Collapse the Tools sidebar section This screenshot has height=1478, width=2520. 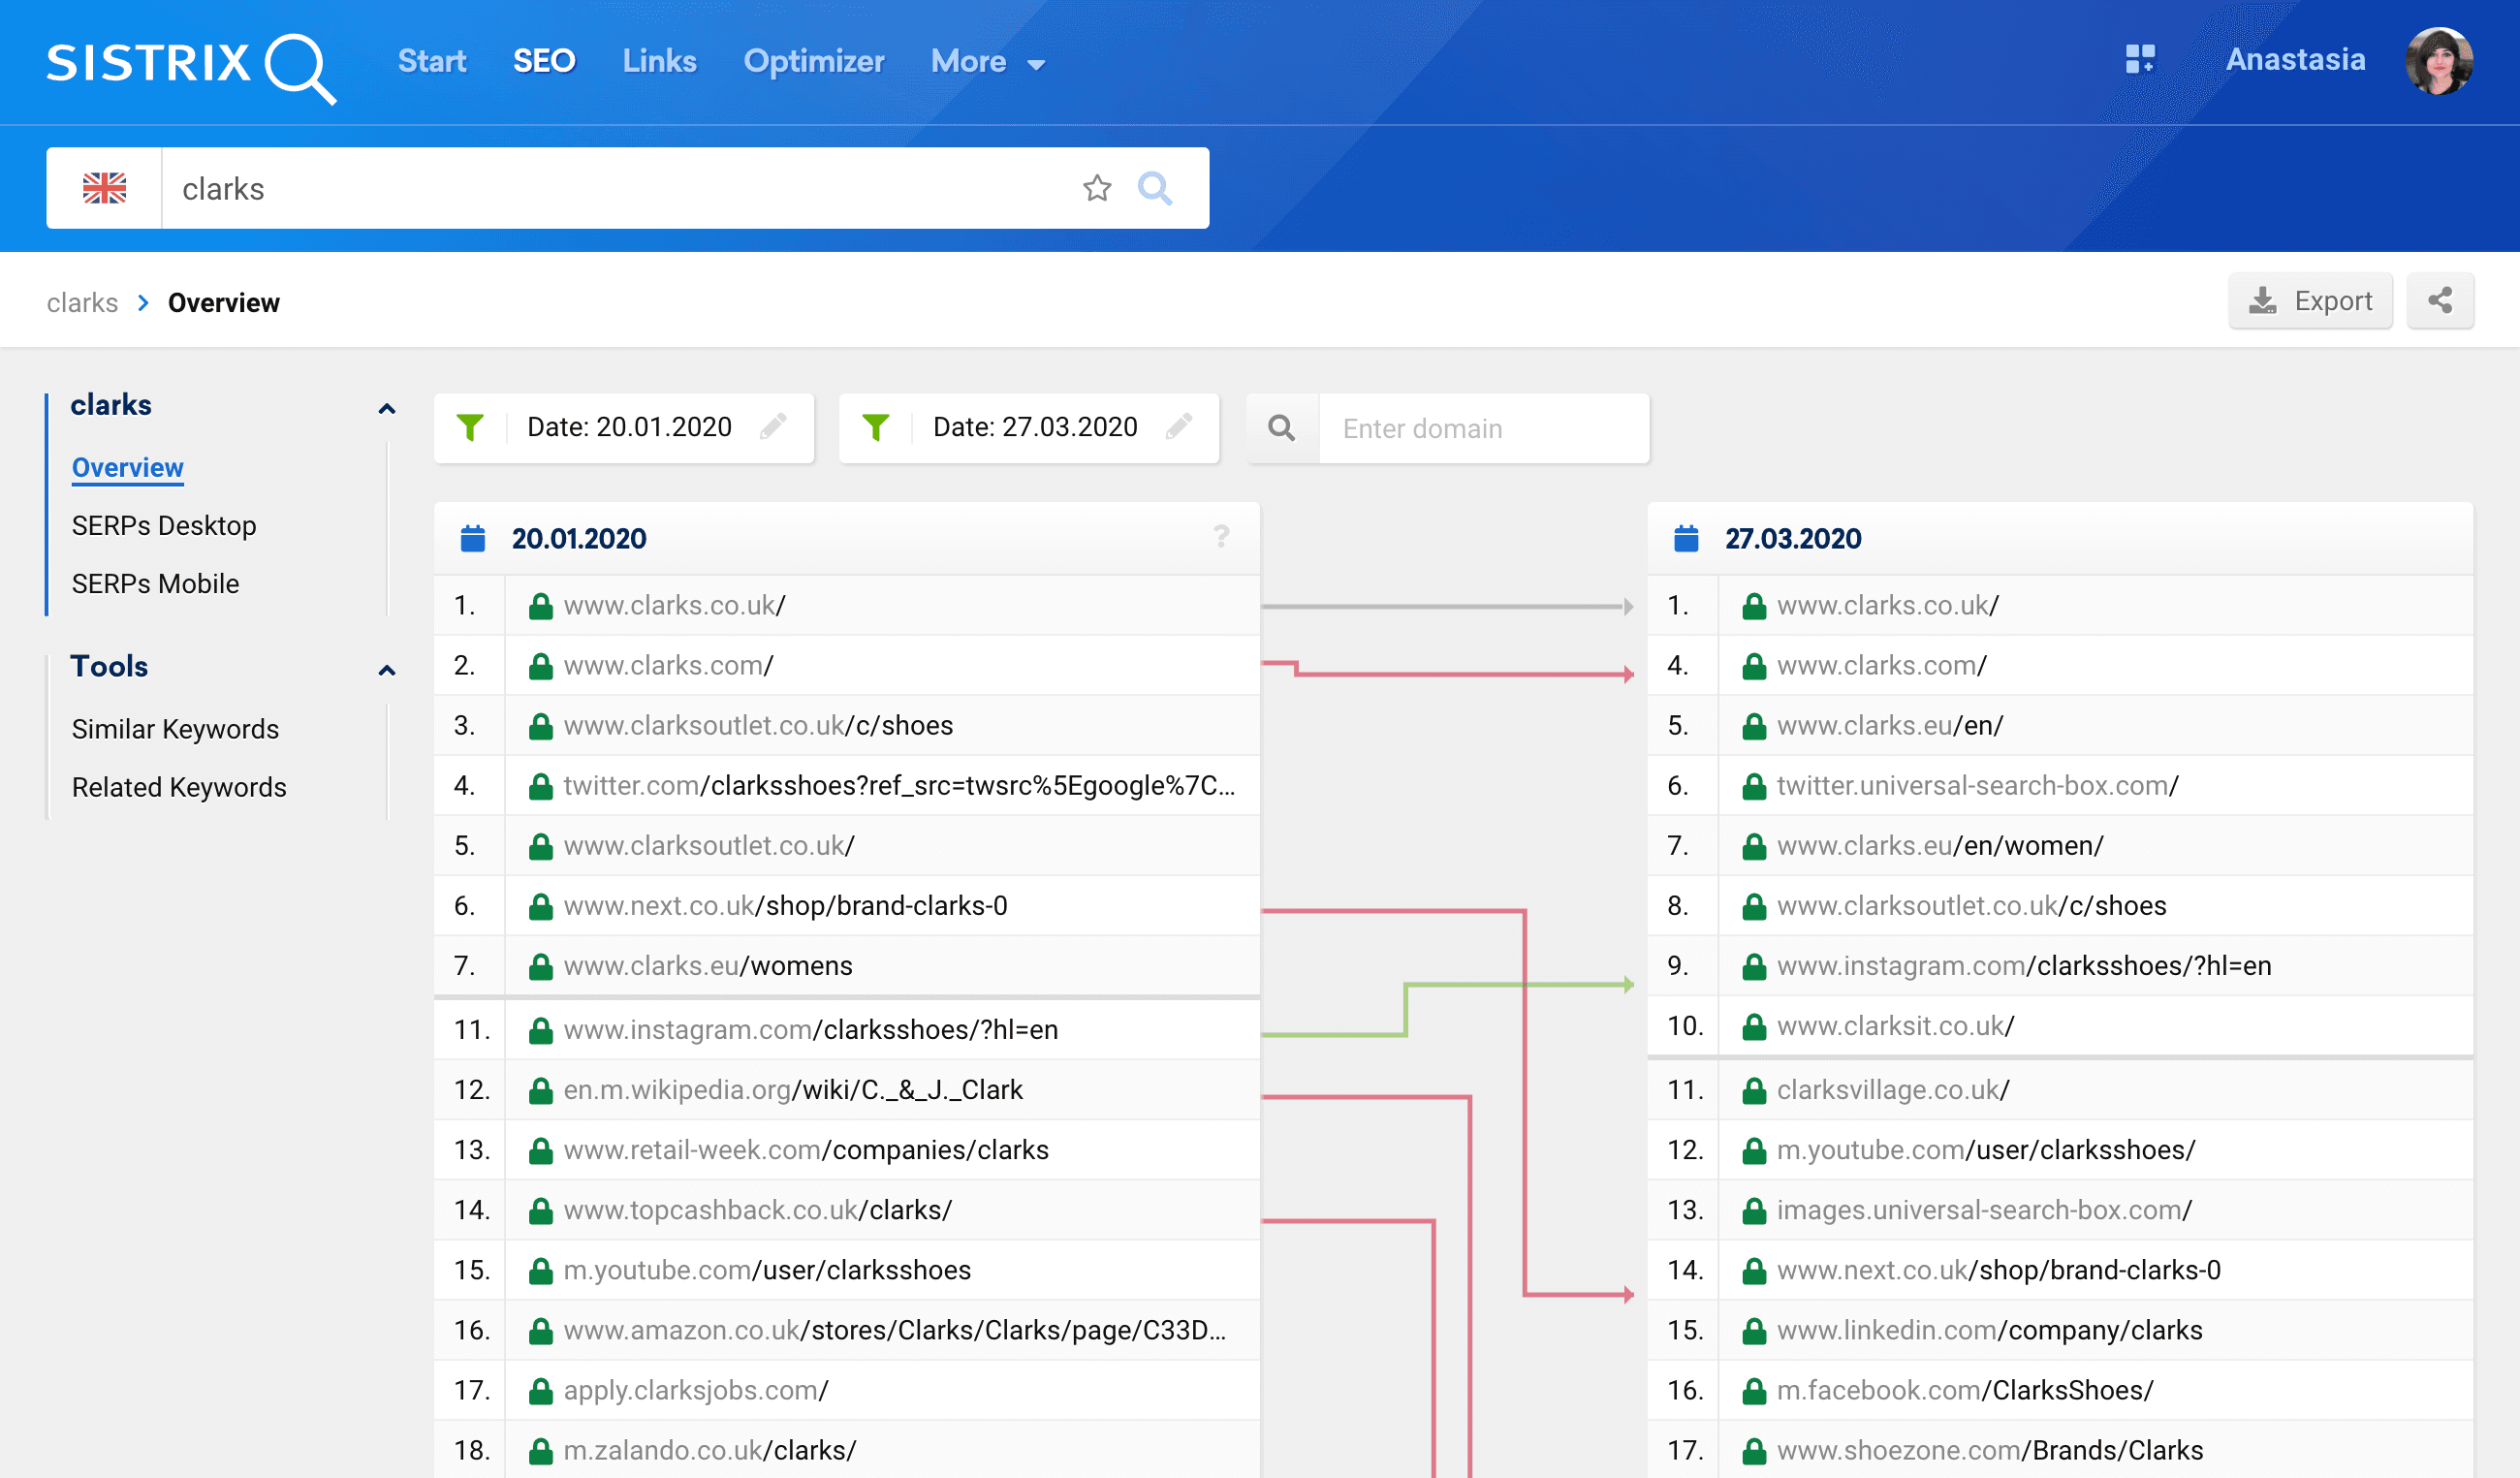point(387,670)
